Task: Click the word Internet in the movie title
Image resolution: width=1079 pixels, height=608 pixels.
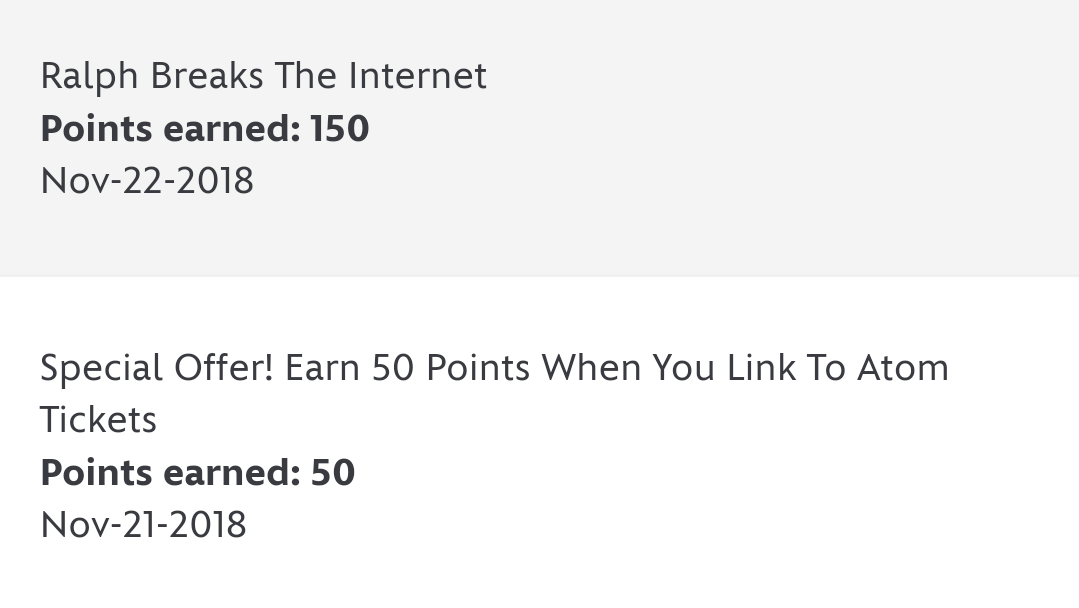Action: [x=418, y=76]
